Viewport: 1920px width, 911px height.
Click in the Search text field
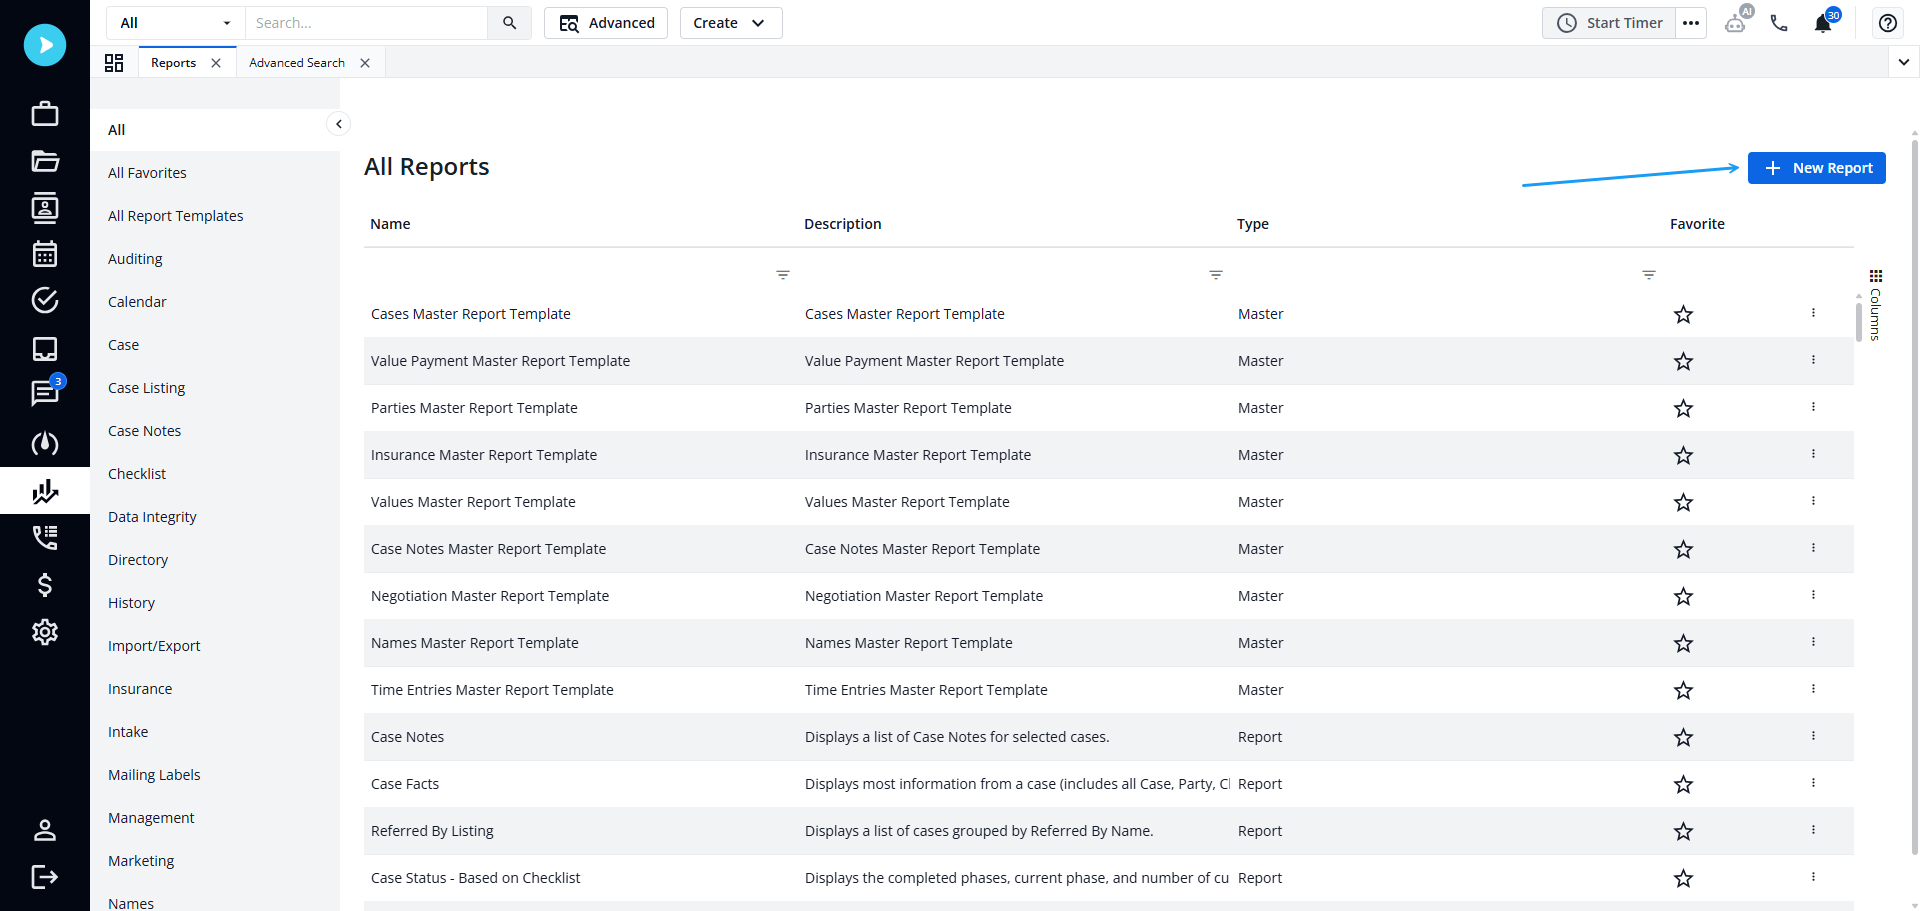click(366, 23)
